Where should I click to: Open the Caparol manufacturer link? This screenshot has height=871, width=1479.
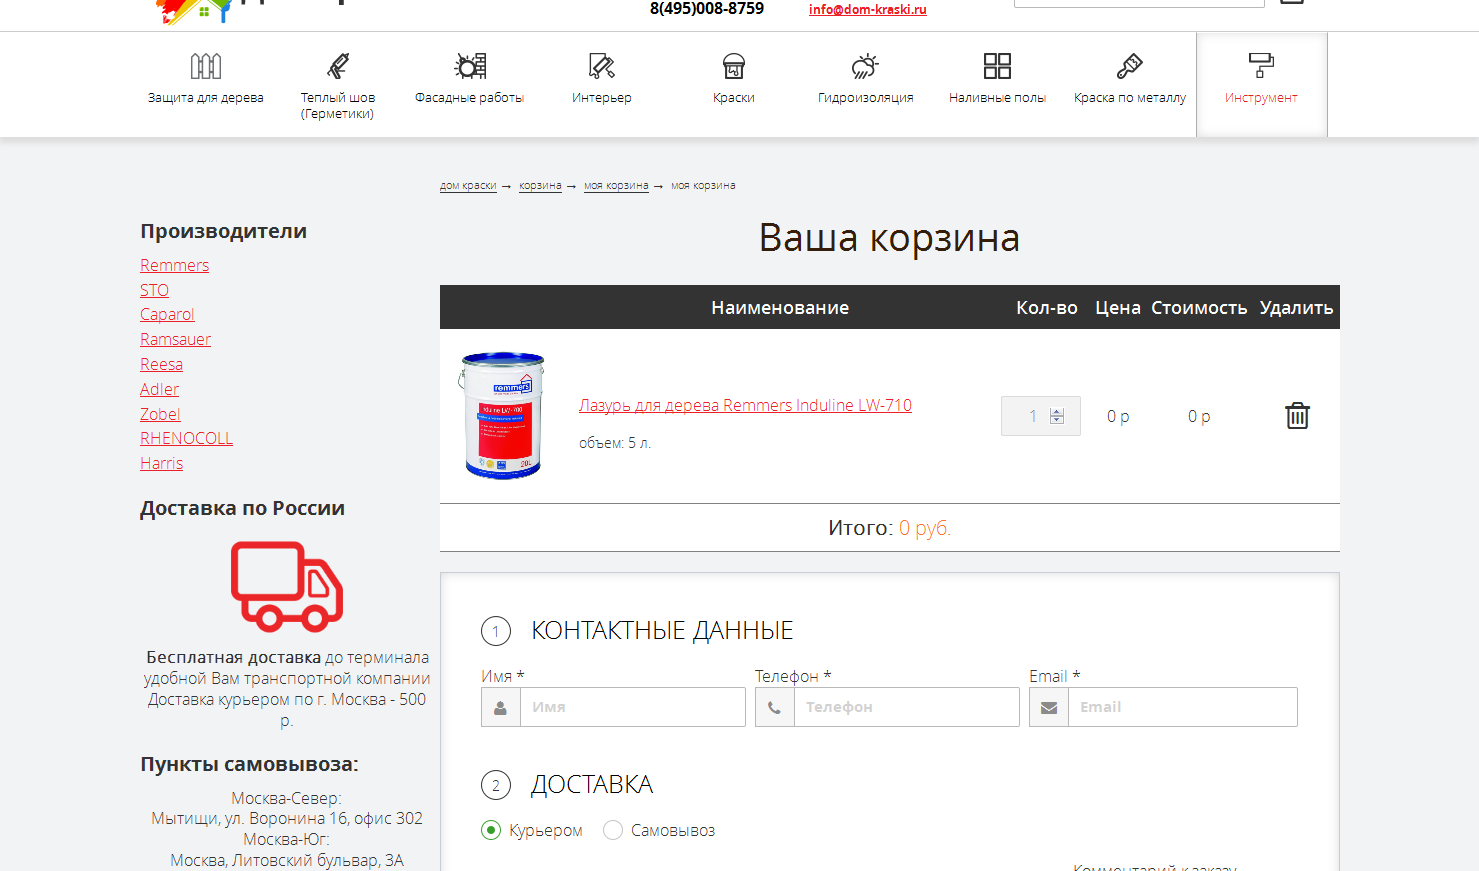click(167, 314)
